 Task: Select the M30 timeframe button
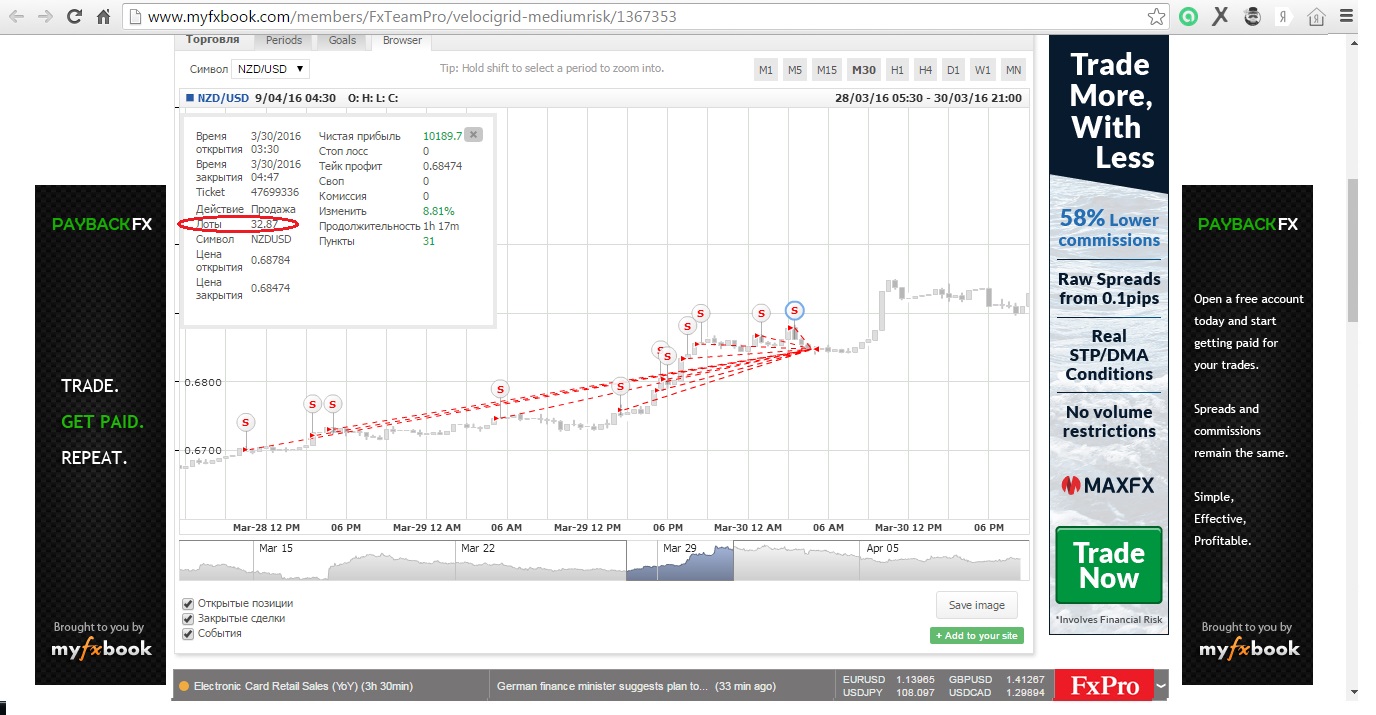863,70
